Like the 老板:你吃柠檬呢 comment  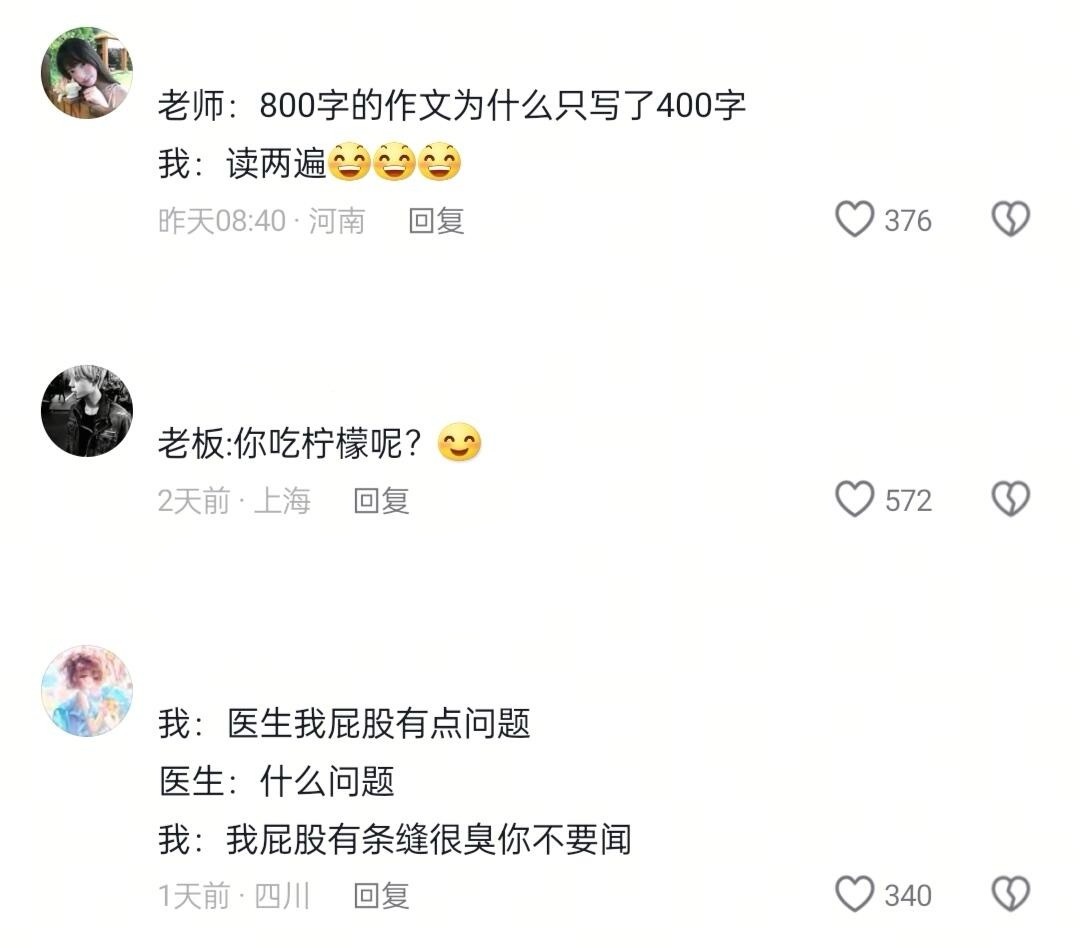coord(854,499)
